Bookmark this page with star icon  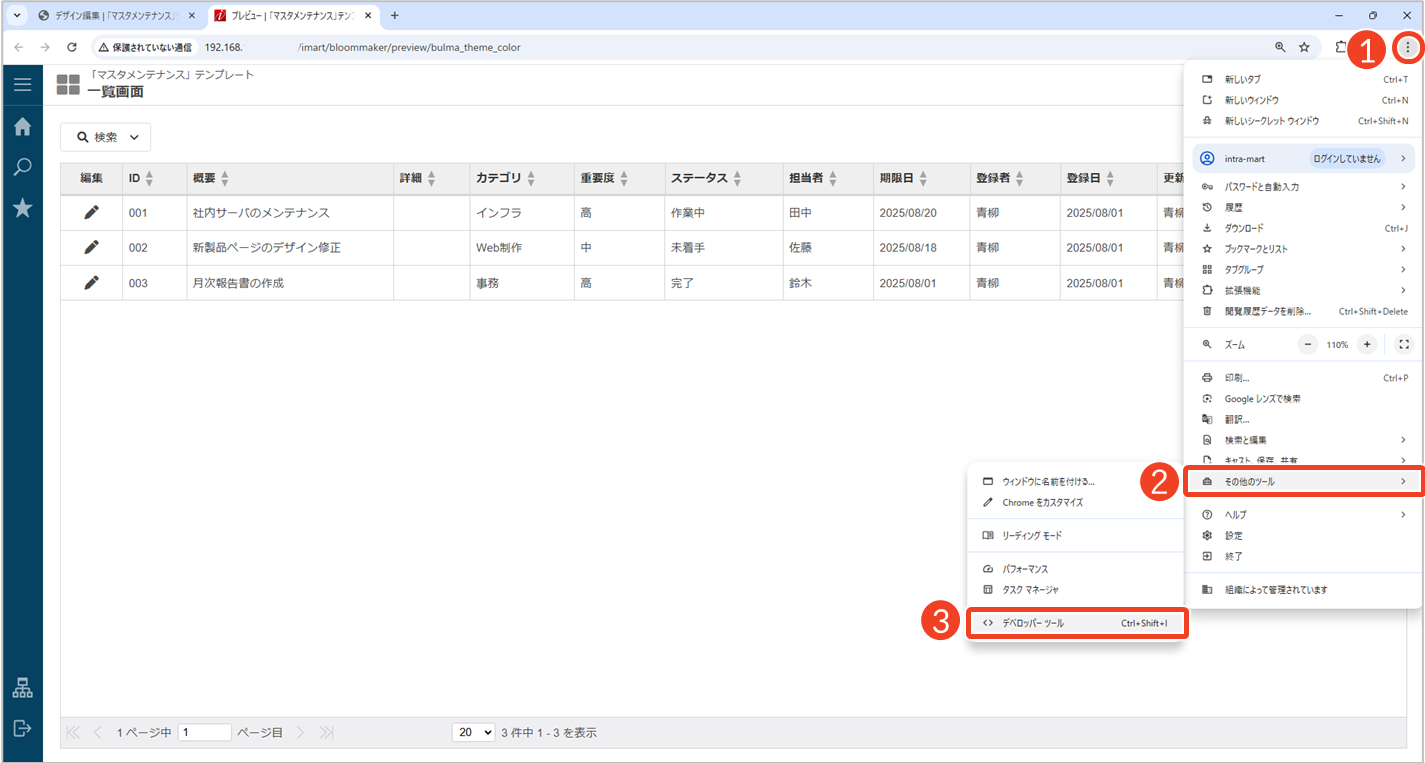click(1304, 47)
